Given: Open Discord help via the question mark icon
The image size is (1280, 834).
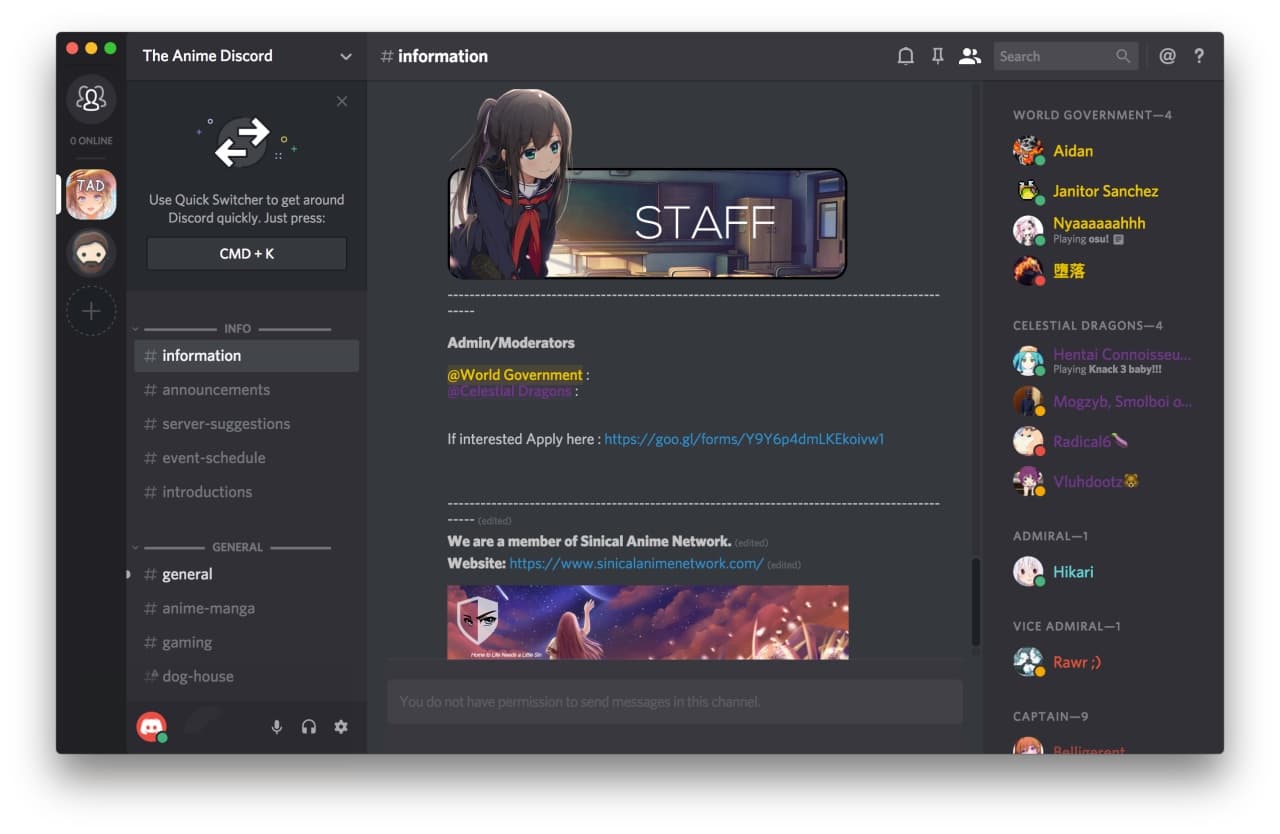Looking at the screenshot, I should click(1199, 56).
